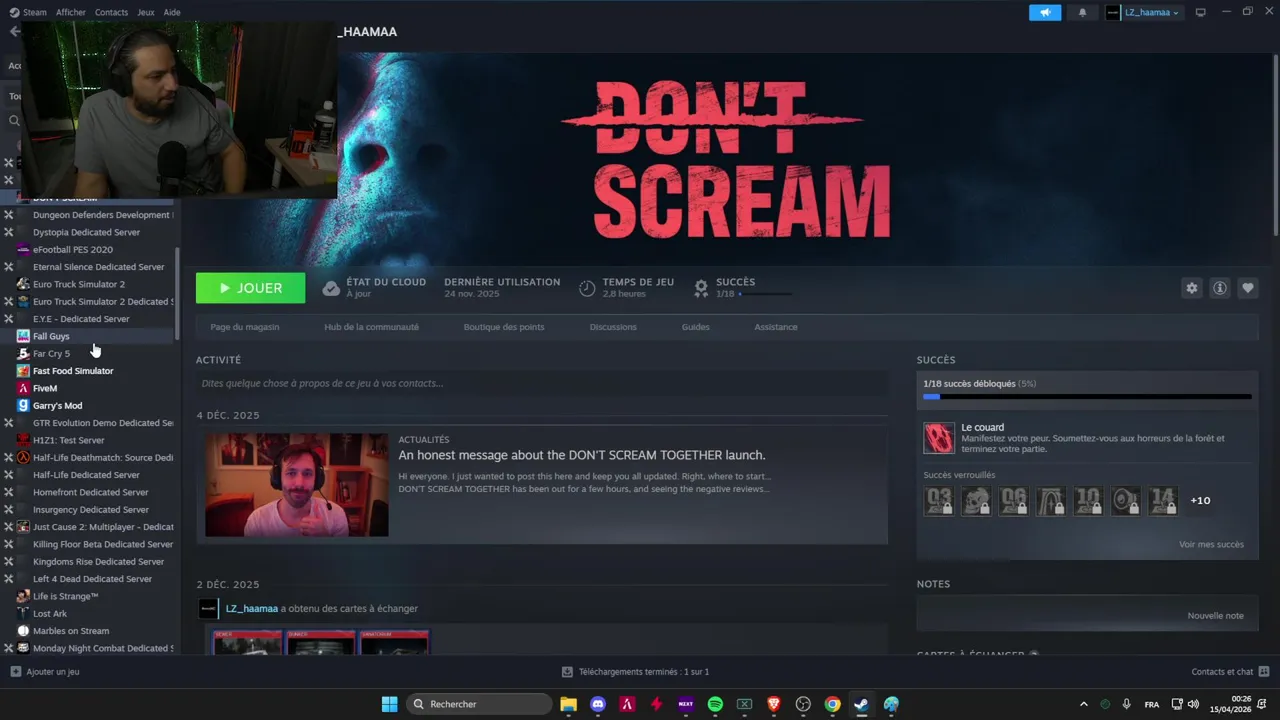Click LZ_haamaa activity profile link
This screenshot has width=1280, height=720.
pos(252,608)
